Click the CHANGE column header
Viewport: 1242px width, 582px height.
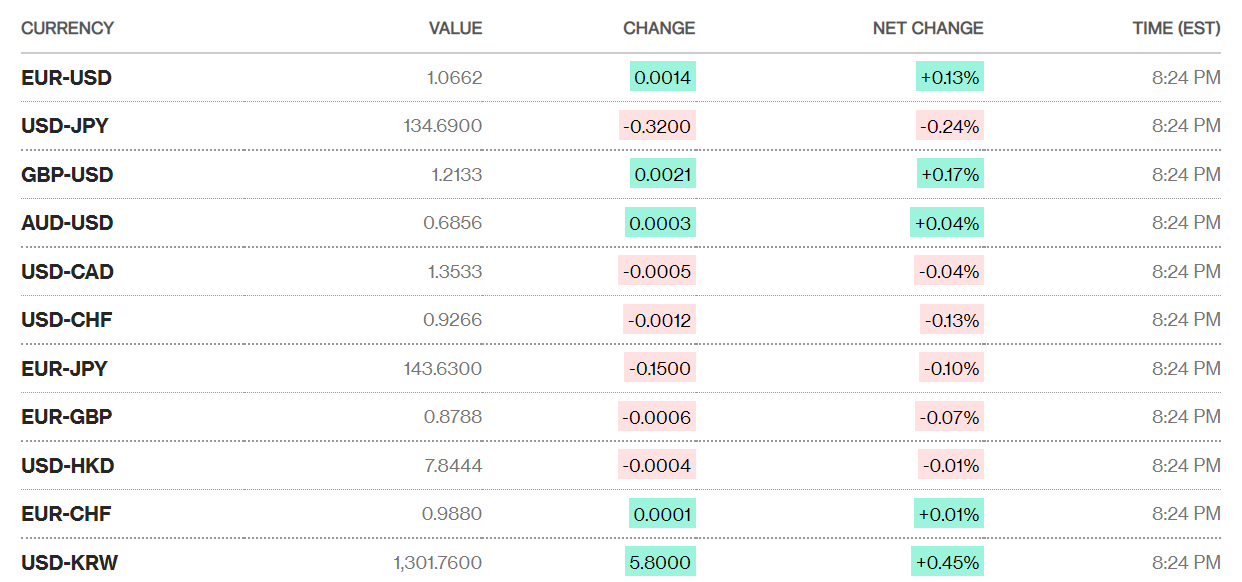click(659, 28)
